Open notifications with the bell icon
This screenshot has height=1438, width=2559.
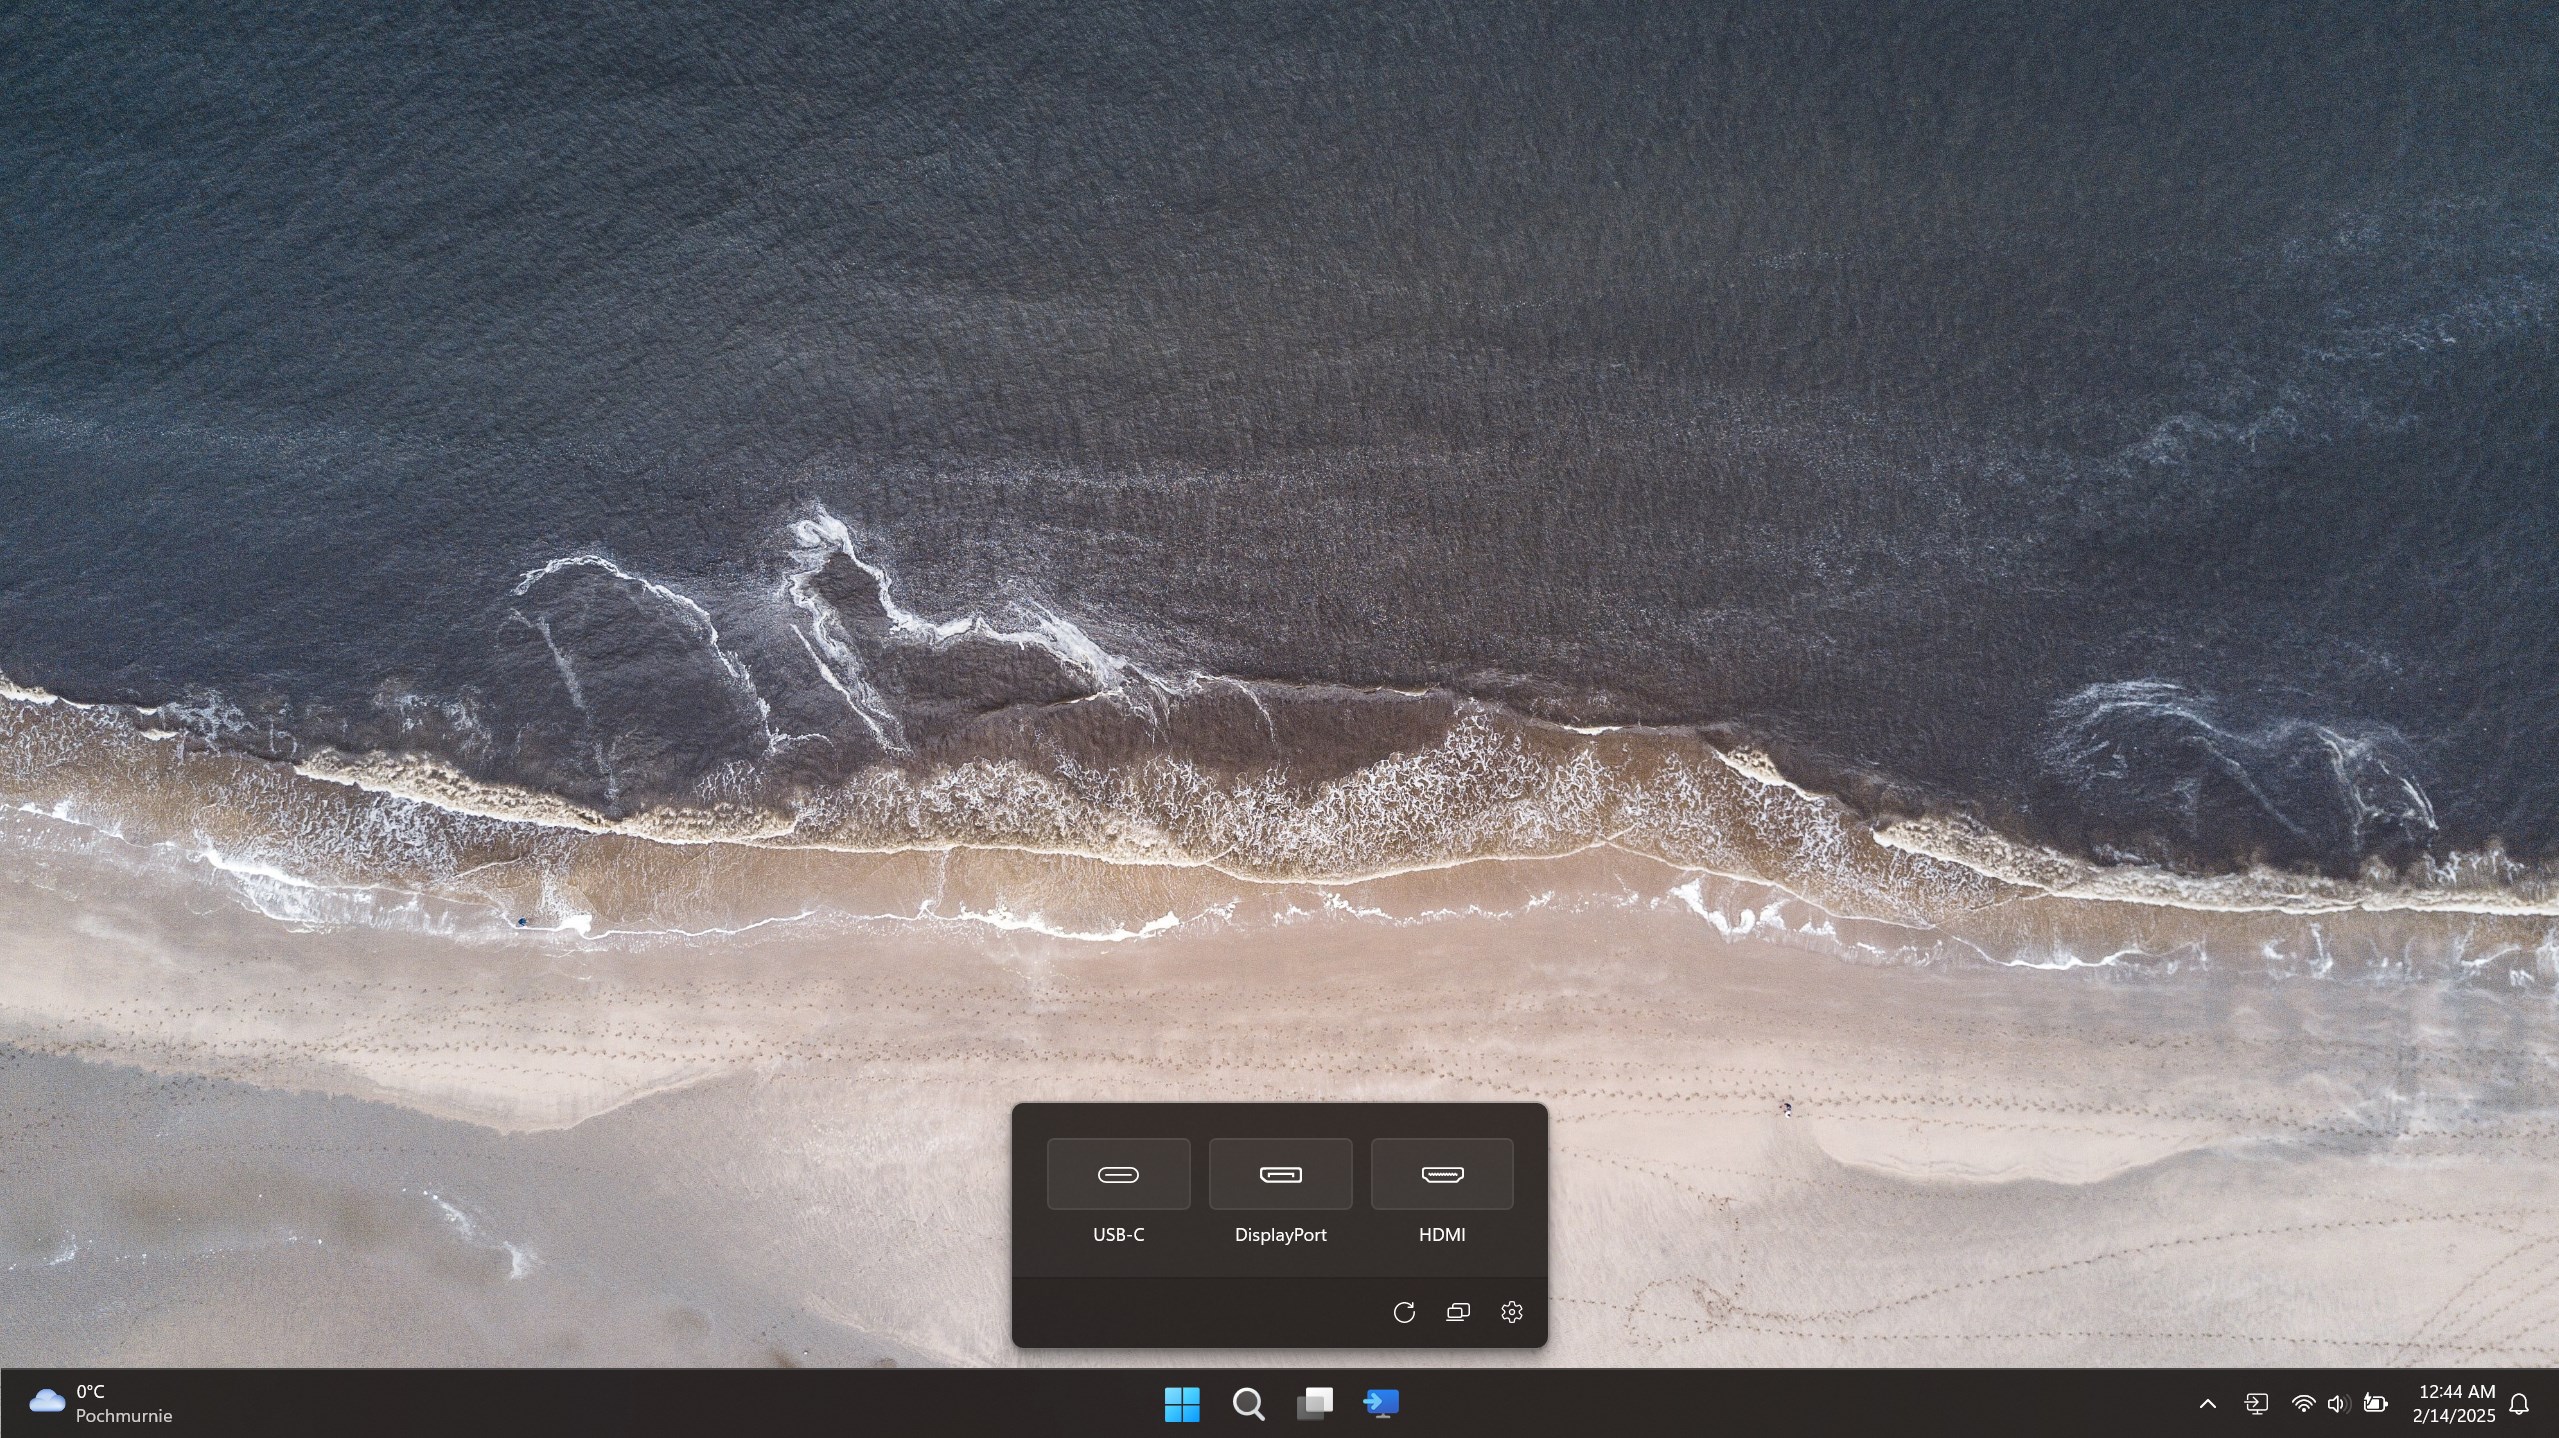2521,1403
